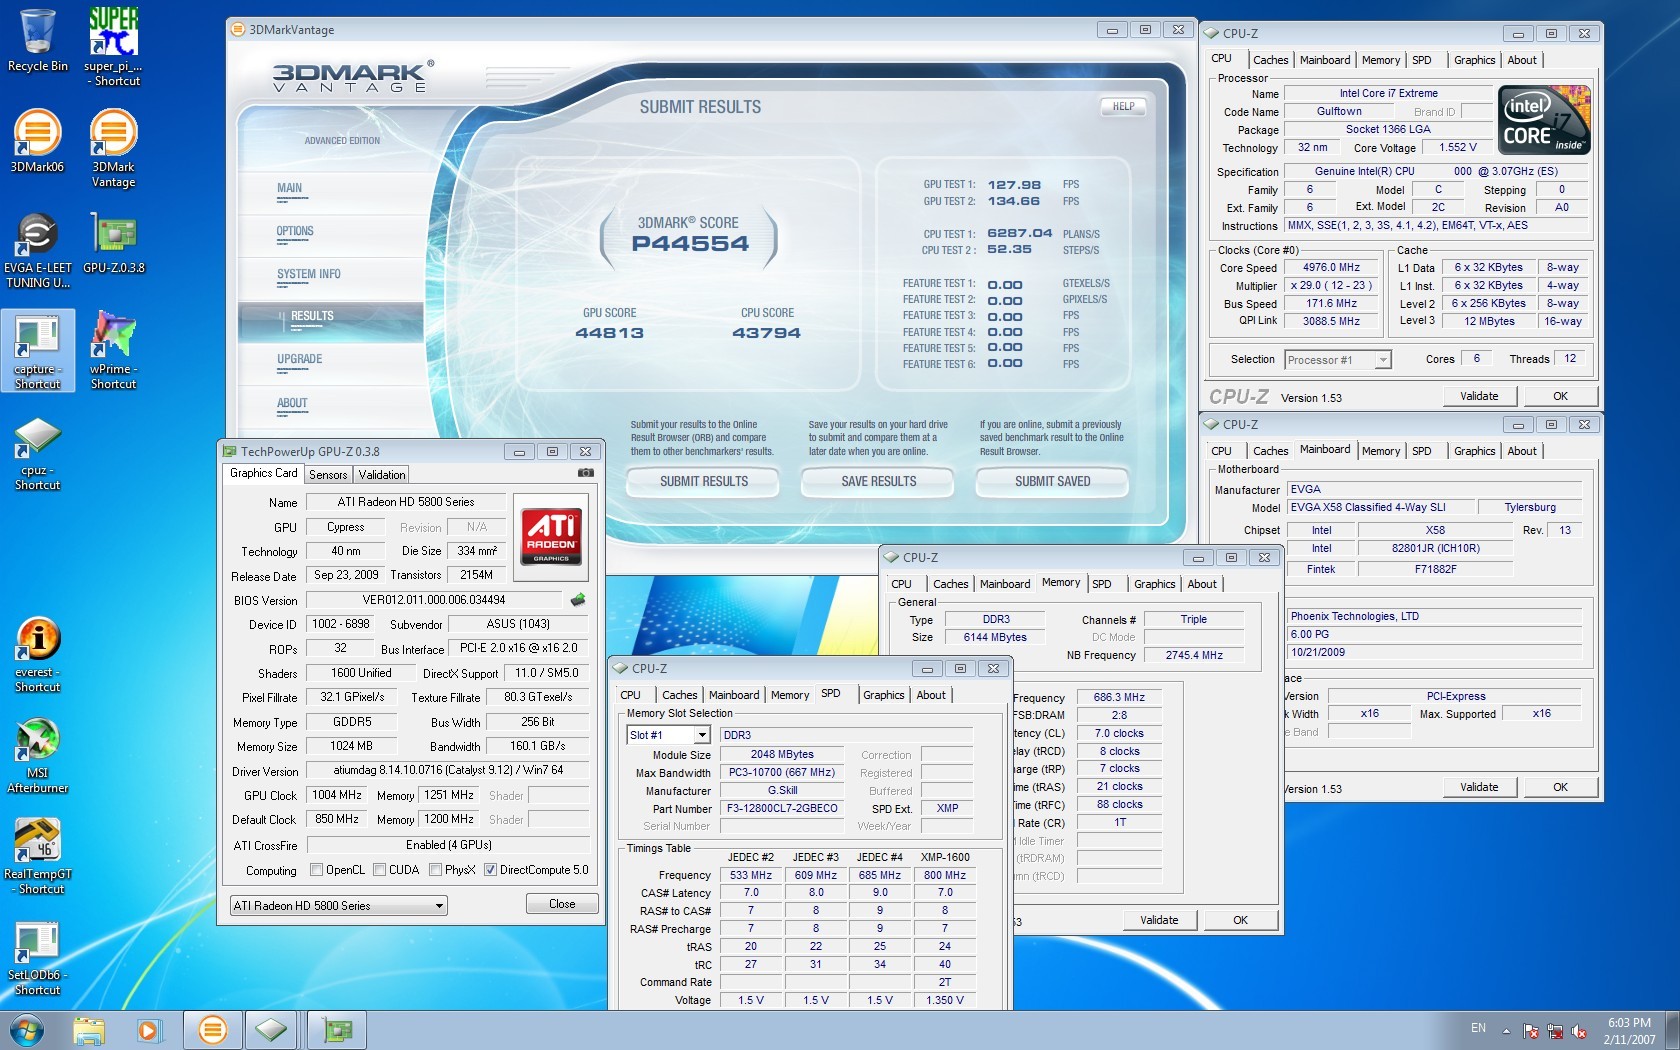Image resolution: width=1680 pixels, height=1050 pixels.
Task: Click the Close button at GPU-Z's bottom
Action: pyautogui.click(x=562, y=904)
